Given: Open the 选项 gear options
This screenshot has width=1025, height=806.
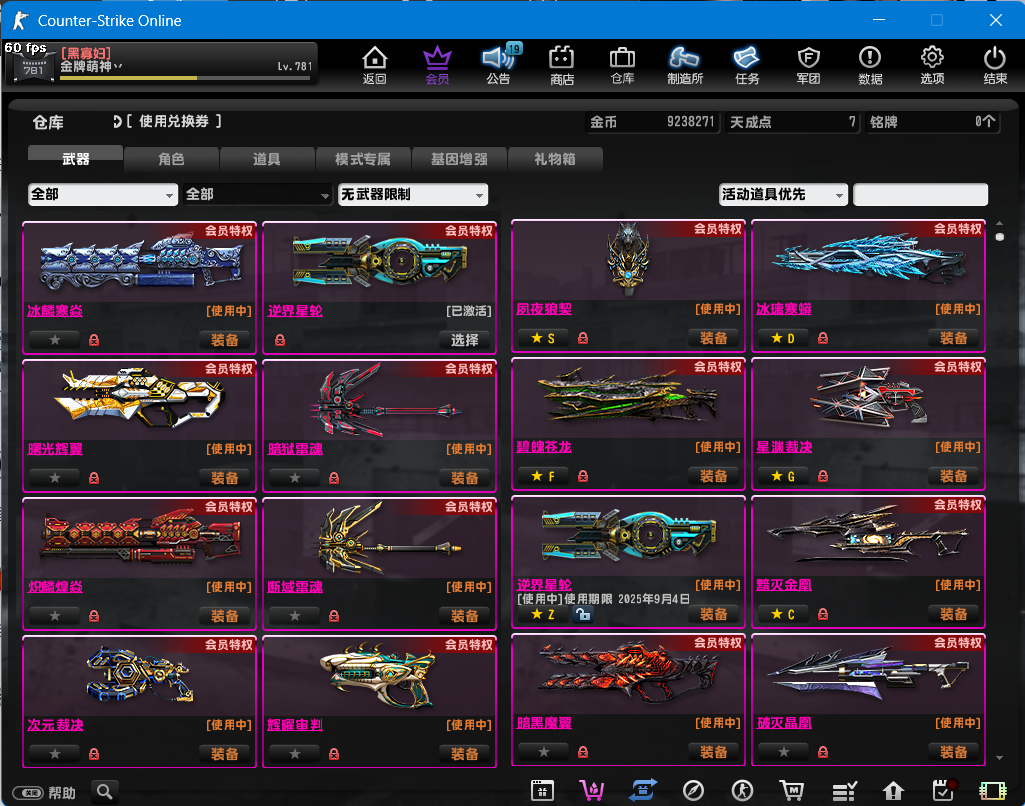Looking at the screenshot, I should (932, 65).
